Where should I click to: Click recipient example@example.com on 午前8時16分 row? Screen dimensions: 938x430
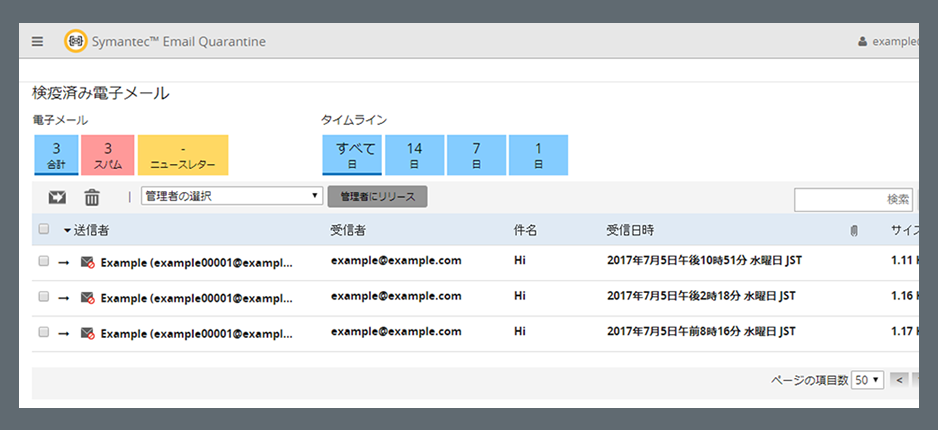click(x=396, y=331)
